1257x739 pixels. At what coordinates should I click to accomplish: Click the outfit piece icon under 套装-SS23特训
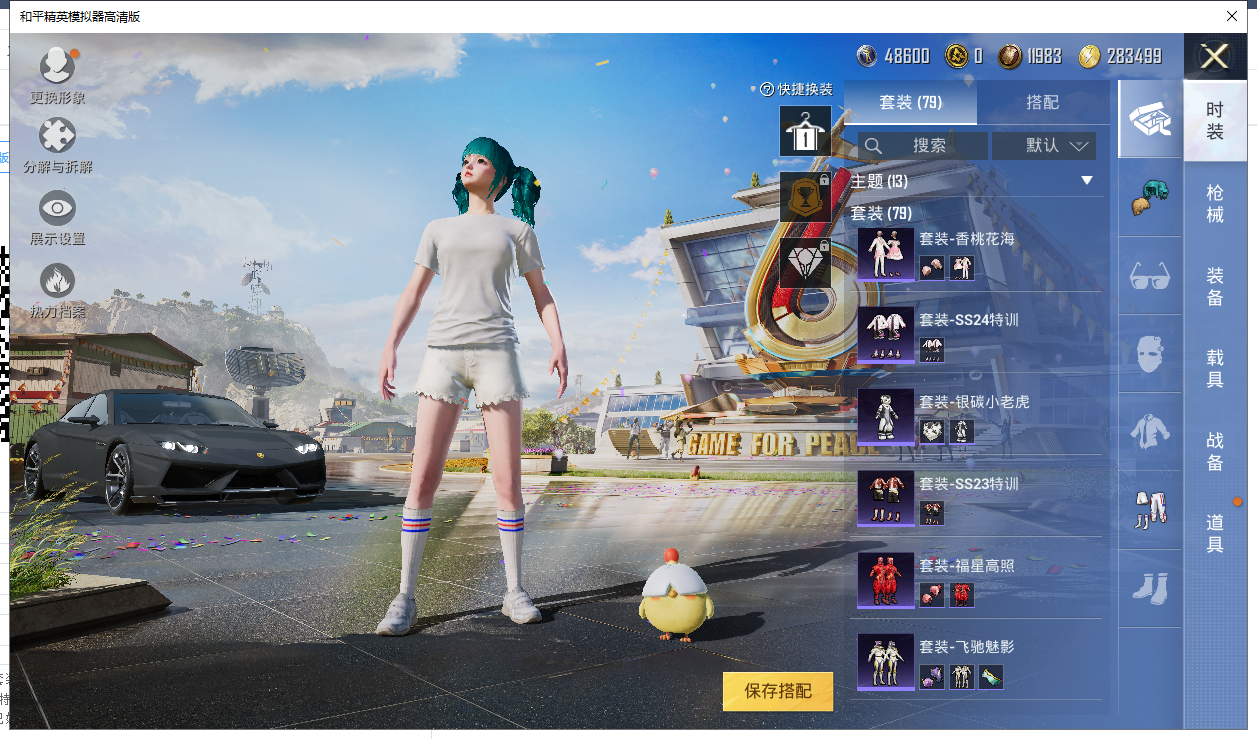tap(932, 513)
